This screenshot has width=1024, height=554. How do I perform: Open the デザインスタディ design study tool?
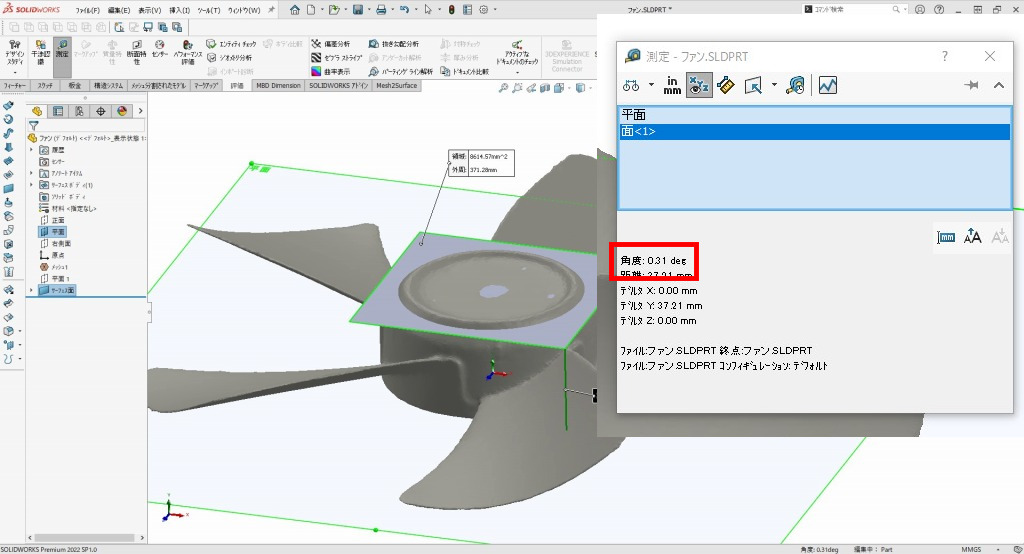click(14, 51)
